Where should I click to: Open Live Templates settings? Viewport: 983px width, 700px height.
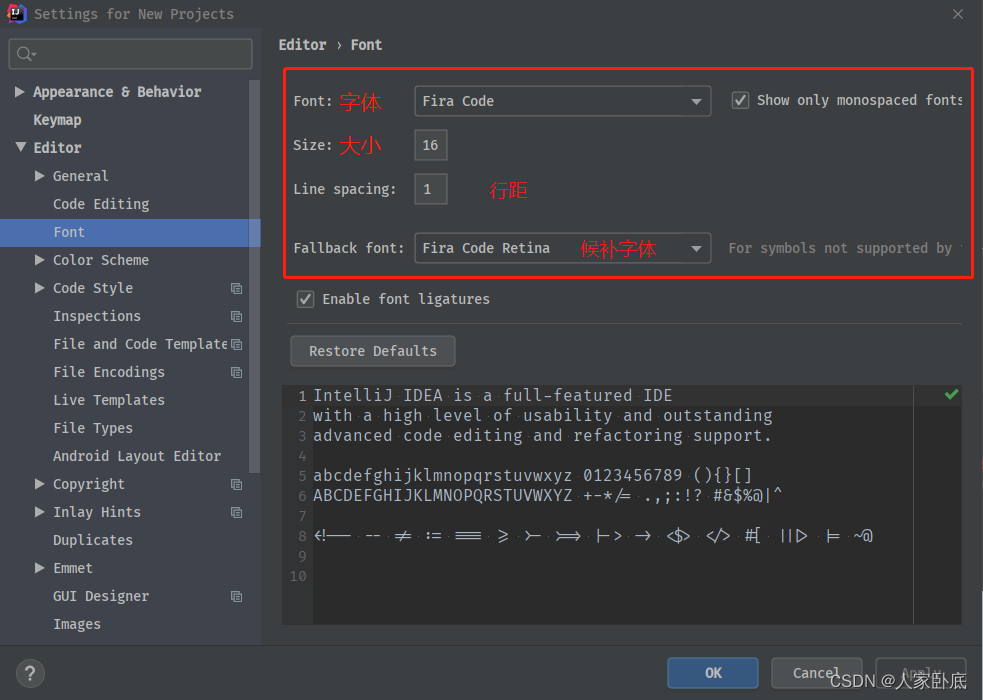[108, 400]
